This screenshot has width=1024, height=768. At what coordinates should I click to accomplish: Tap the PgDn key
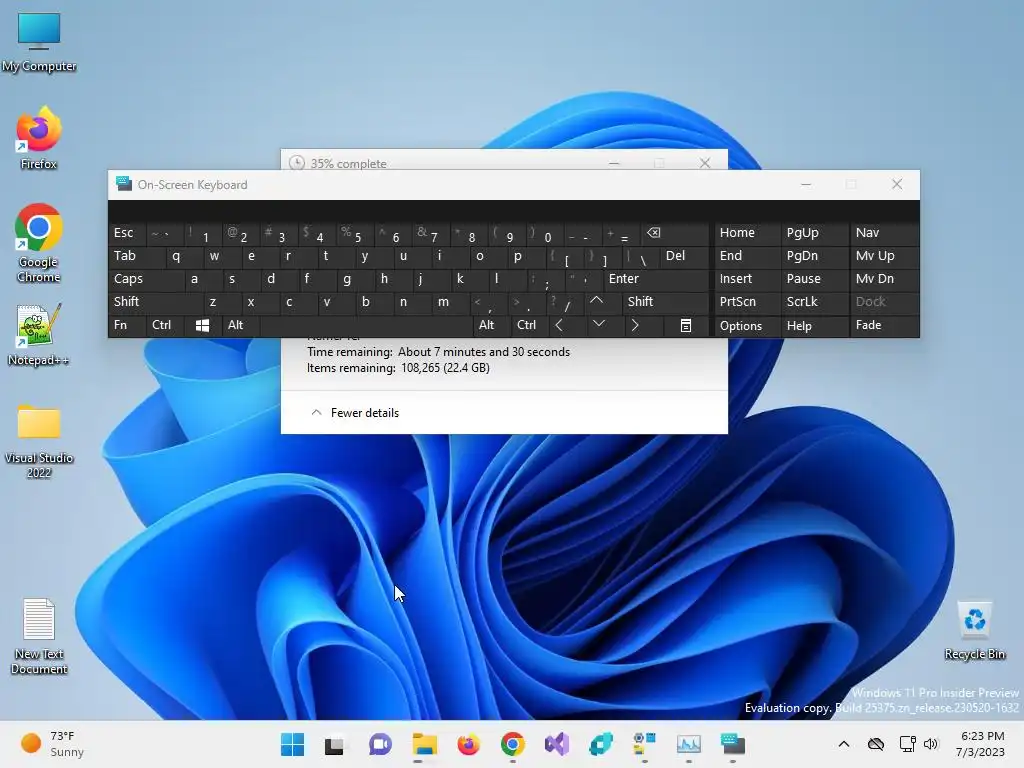(814, 255)
